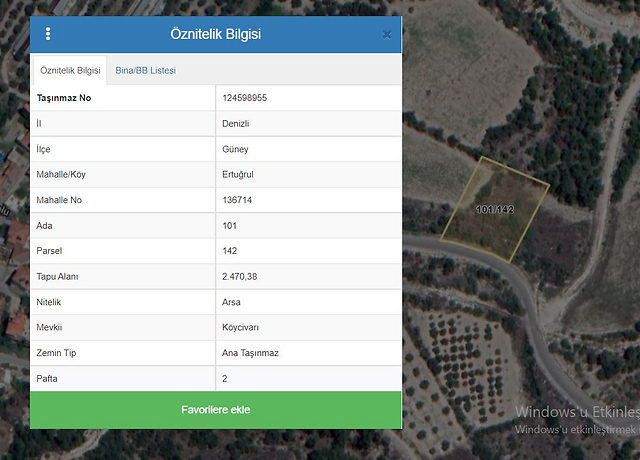The width and height of the screenshot is (640, 460).
Task: Select the Öznitelik Bilgisi tab
Action: point(70,71)
